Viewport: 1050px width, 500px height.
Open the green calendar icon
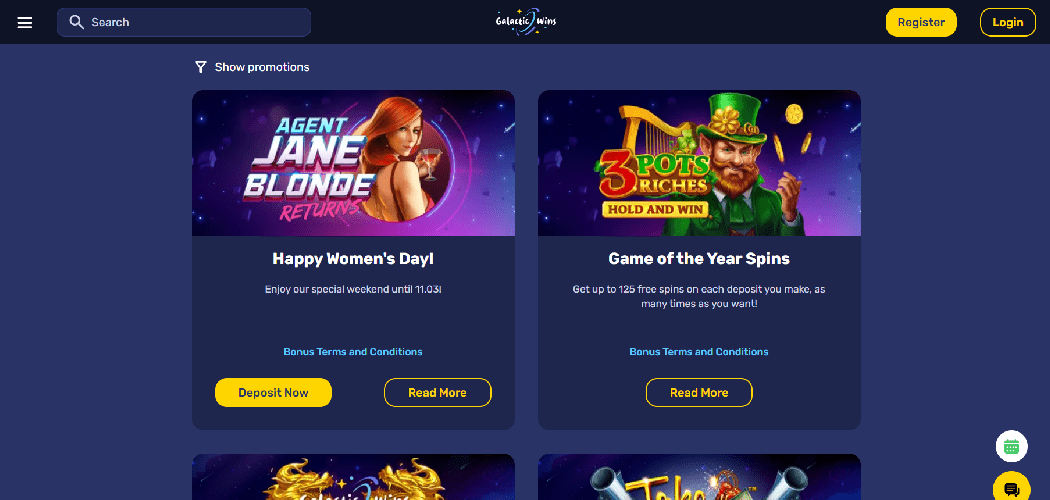click(x=1011, y=446)
